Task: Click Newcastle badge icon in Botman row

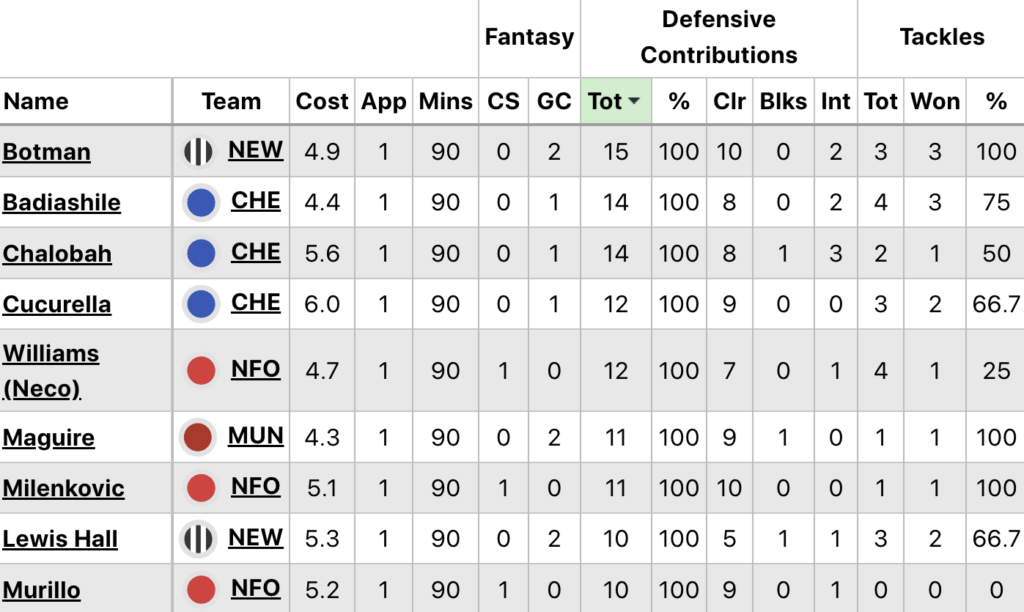Action: 199,152
